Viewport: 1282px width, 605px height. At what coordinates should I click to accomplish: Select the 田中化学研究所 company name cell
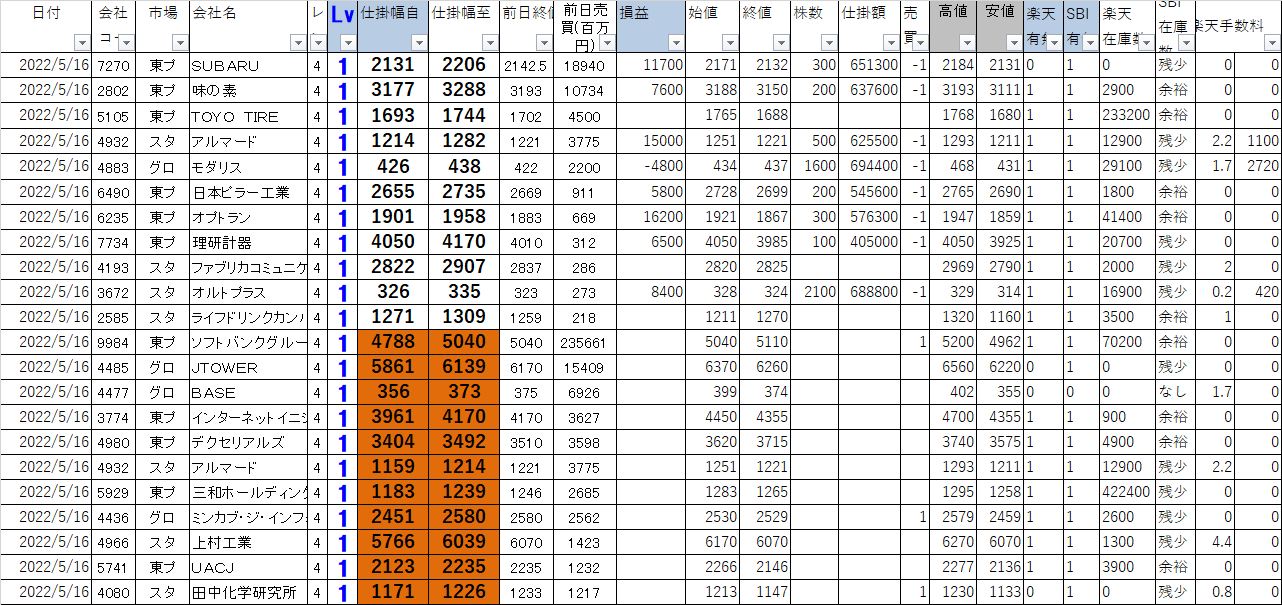tap(249, 592)
